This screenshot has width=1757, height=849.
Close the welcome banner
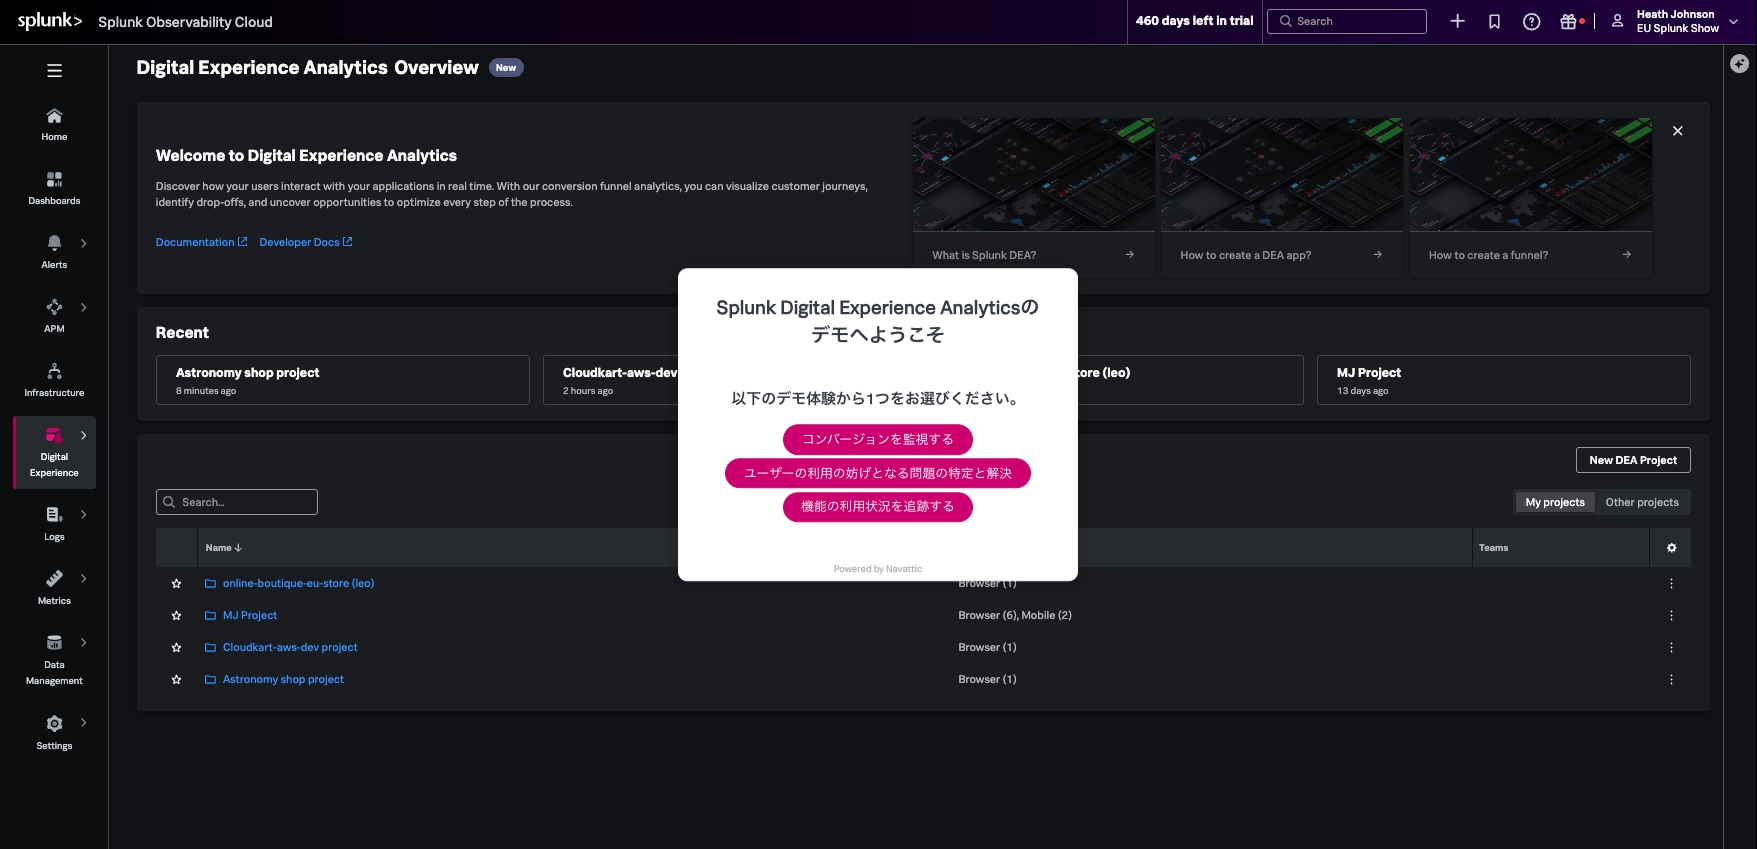[x=1678, y=131]
